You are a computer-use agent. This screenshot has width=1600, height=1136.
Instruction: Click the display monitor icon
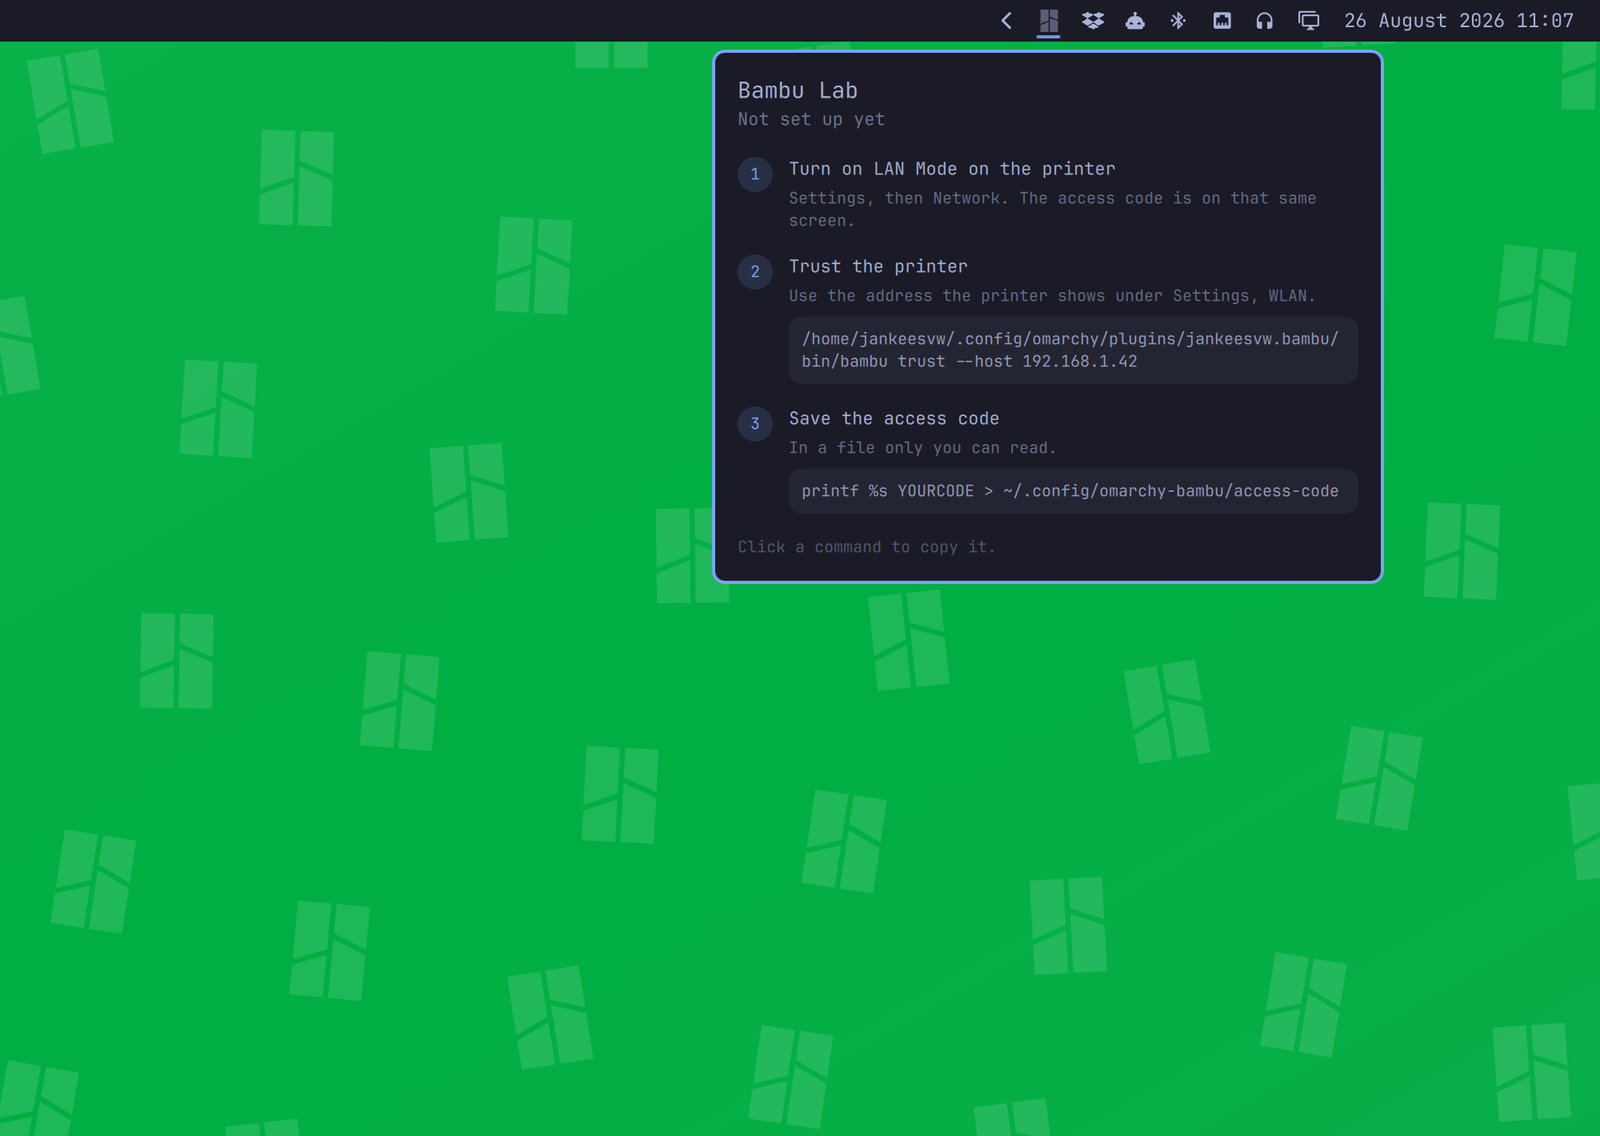tap(1308, 20)
